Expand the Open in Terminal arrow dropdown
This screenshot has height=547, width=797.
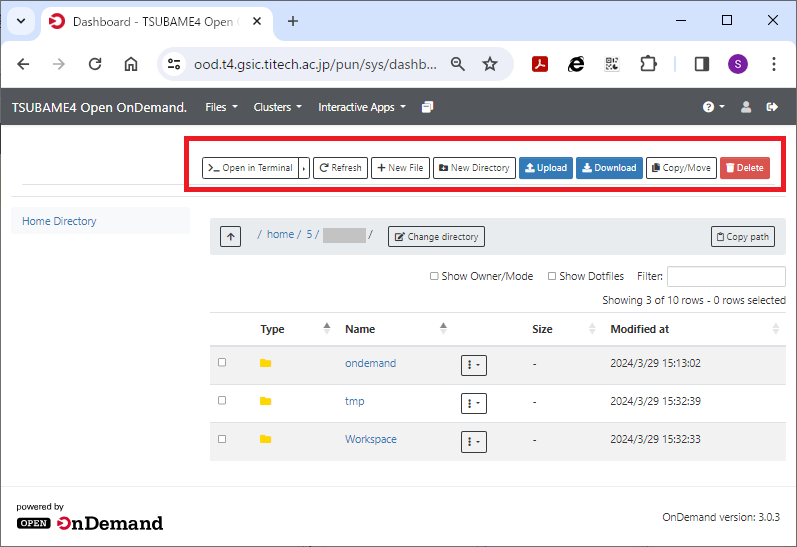[304, 168]
